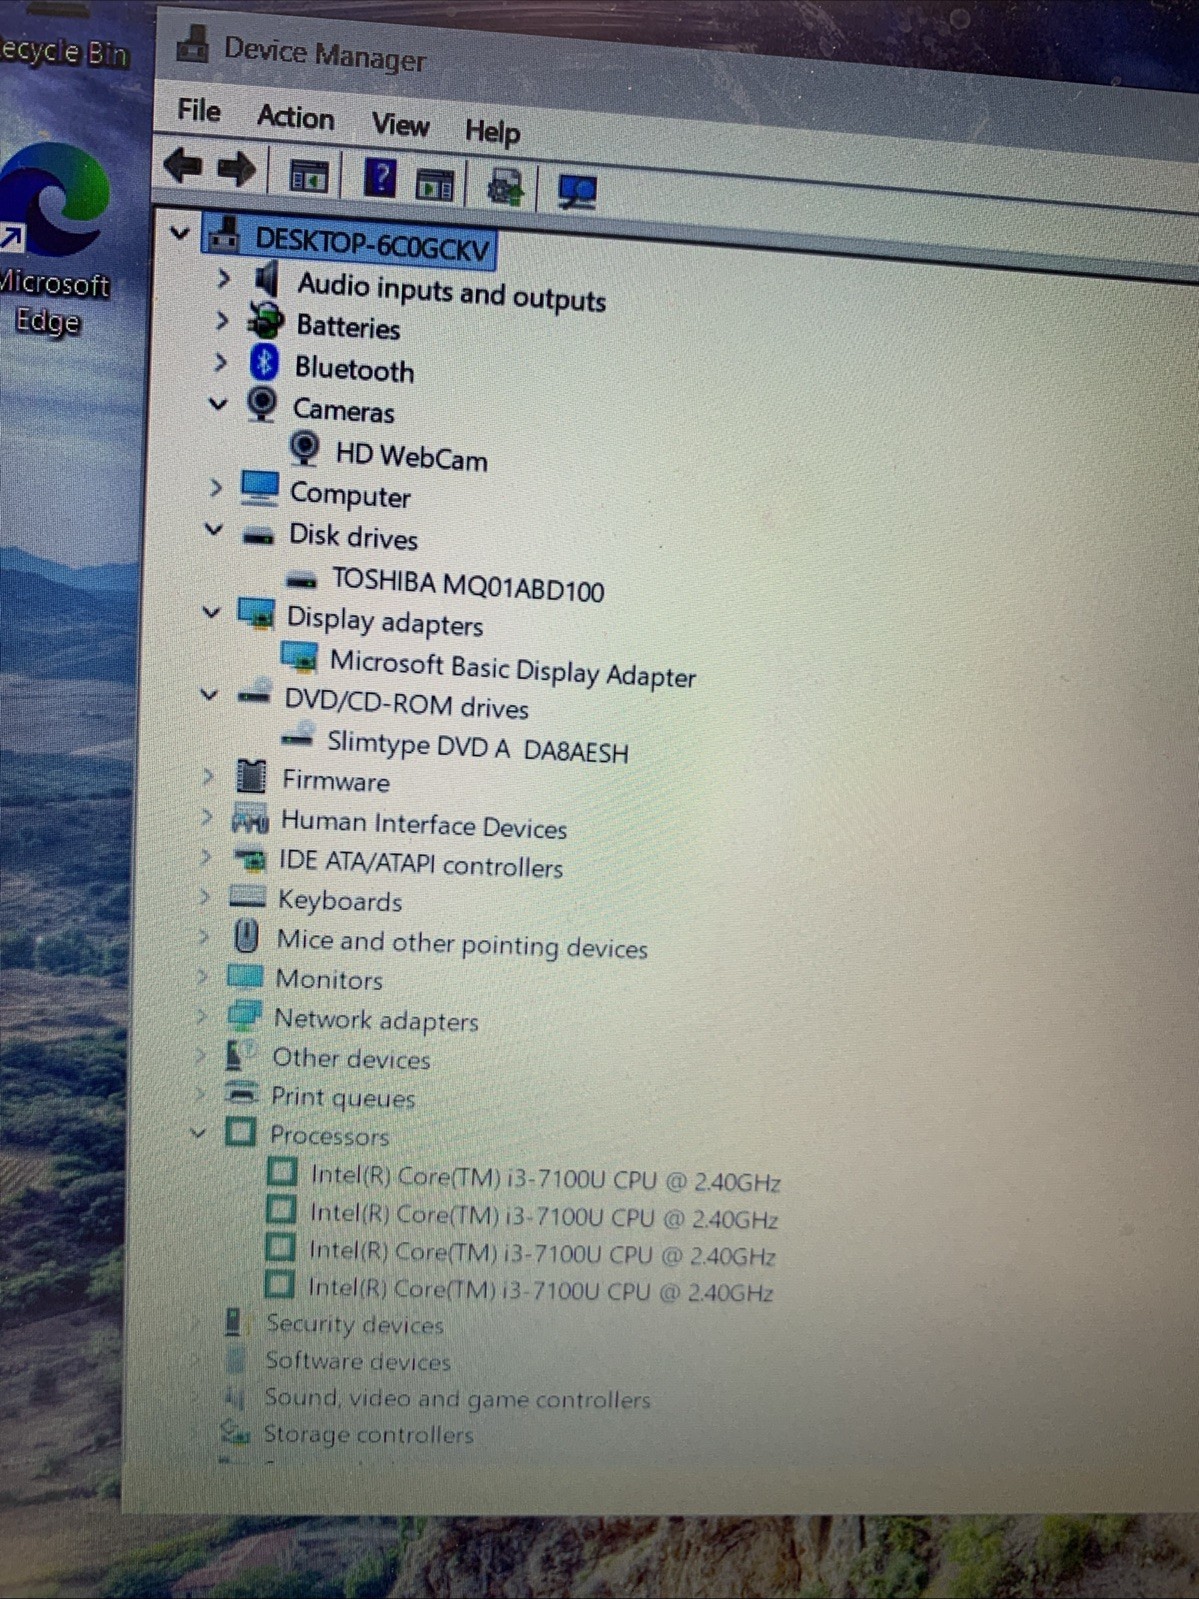1199x1599 pixels.
Task: Click the Forward arrow toolbar button
Action: click(x=236, y=169)
